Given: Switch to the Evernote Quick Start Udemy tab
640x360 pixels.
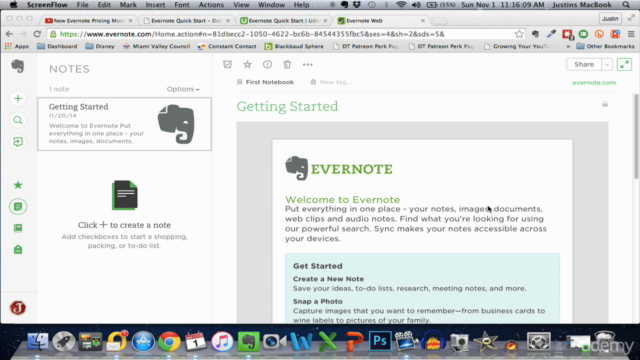Looking at the screenshot, I should pos(284,20).
